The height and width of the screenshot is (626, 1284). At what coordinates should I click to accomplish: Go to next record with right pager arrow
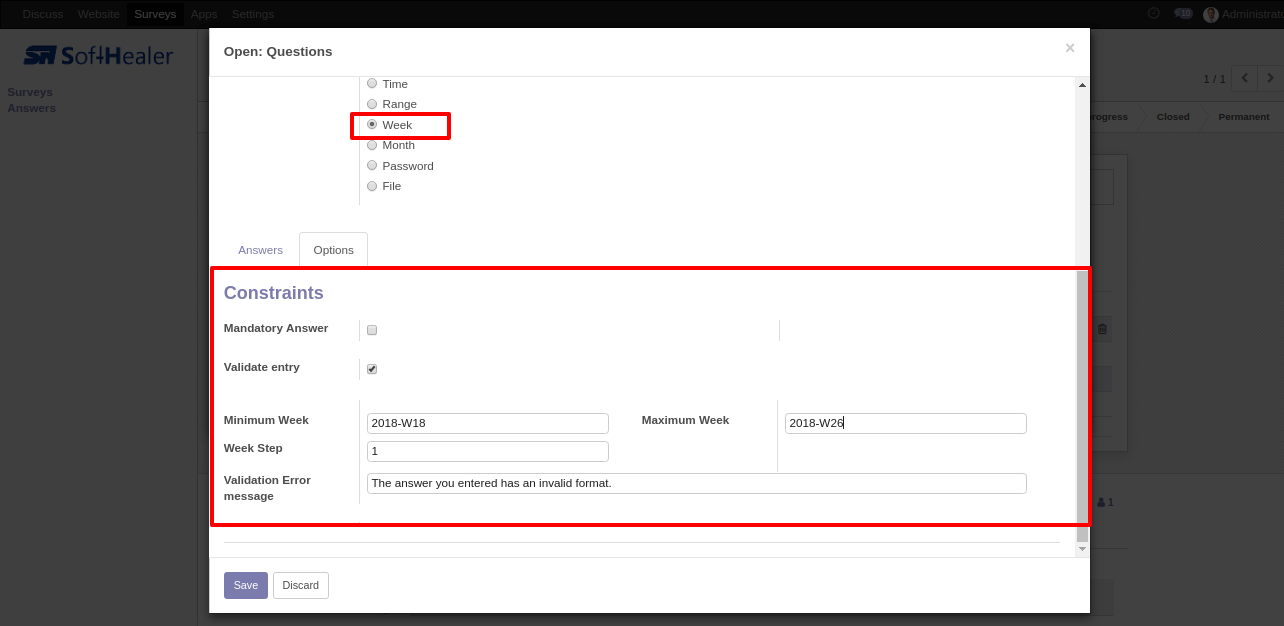tap(1270, 78)
